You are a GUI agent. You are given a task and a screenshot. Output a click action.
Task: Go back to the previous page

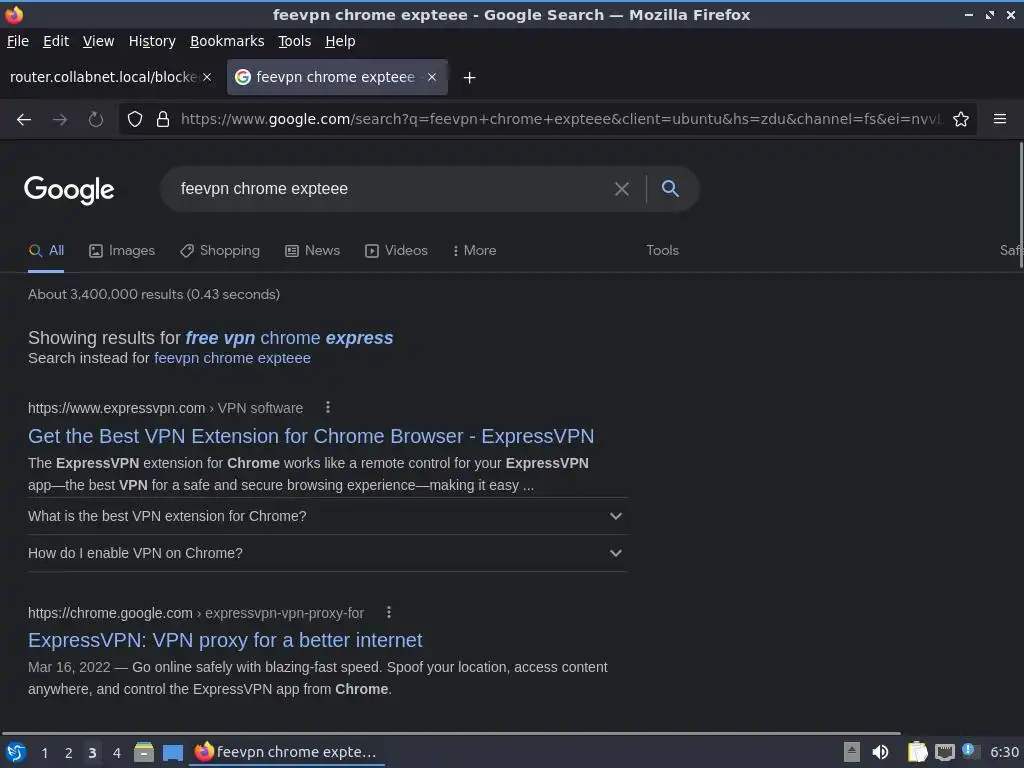[x=24, y=120]
